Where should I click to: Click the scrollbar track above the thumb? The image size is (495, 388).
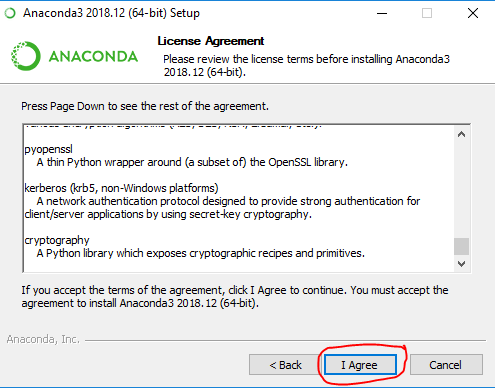pyautogui.click(x=461, y=190)
